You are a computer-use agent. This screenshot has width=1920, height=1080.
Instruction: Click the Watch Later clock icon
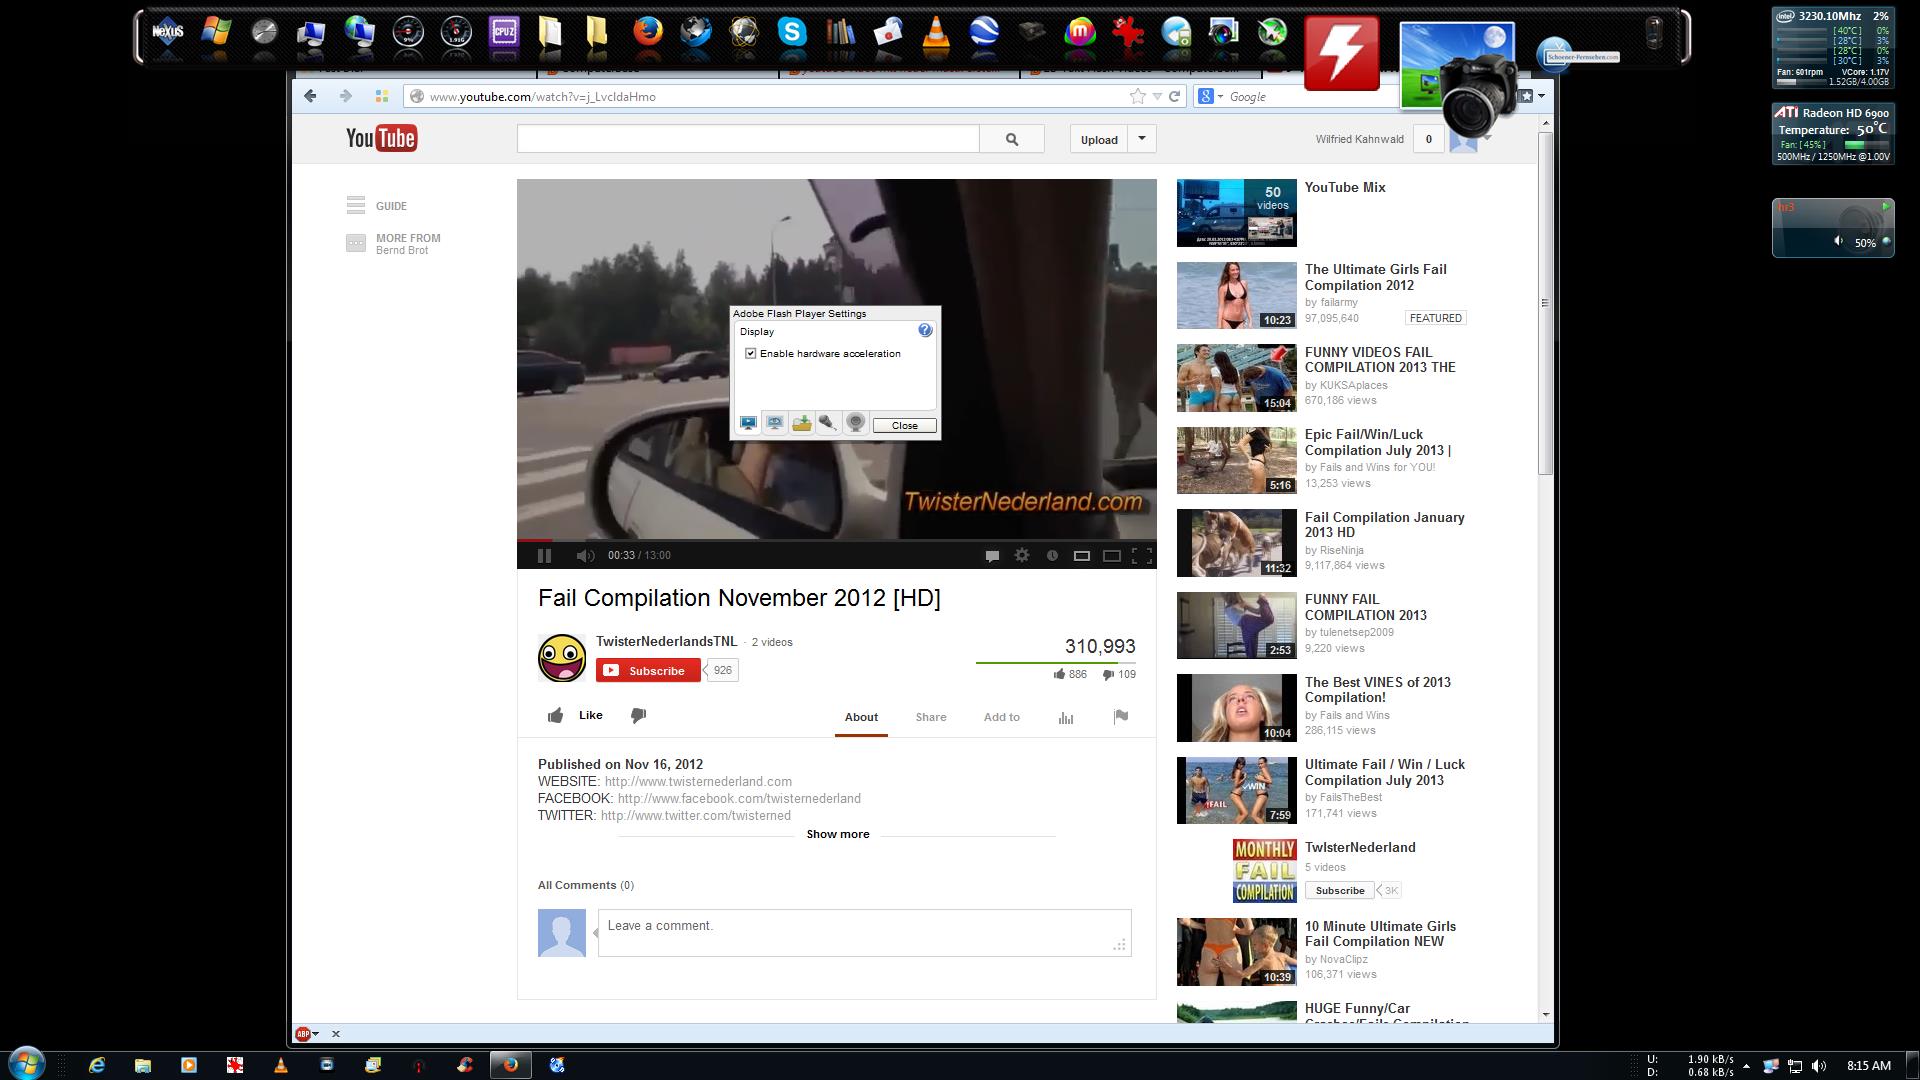pos(1052,556)
